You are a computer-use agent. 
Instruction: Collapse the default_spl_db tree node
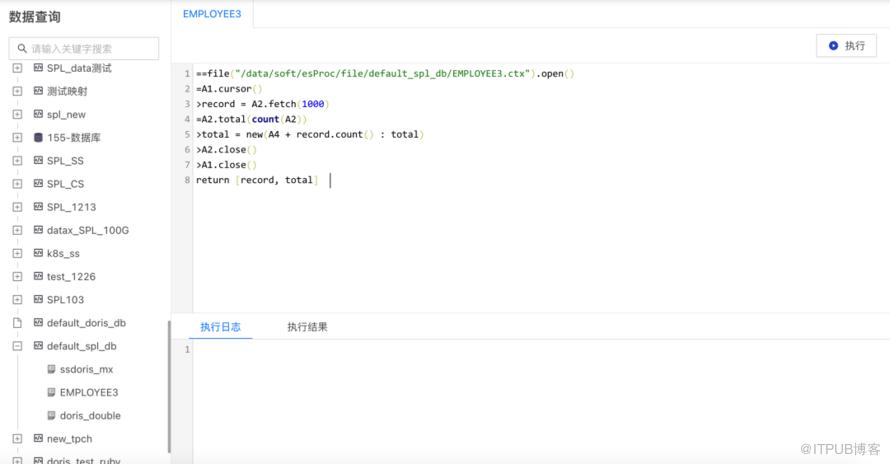pyautogui.click(x=17, y=346)
